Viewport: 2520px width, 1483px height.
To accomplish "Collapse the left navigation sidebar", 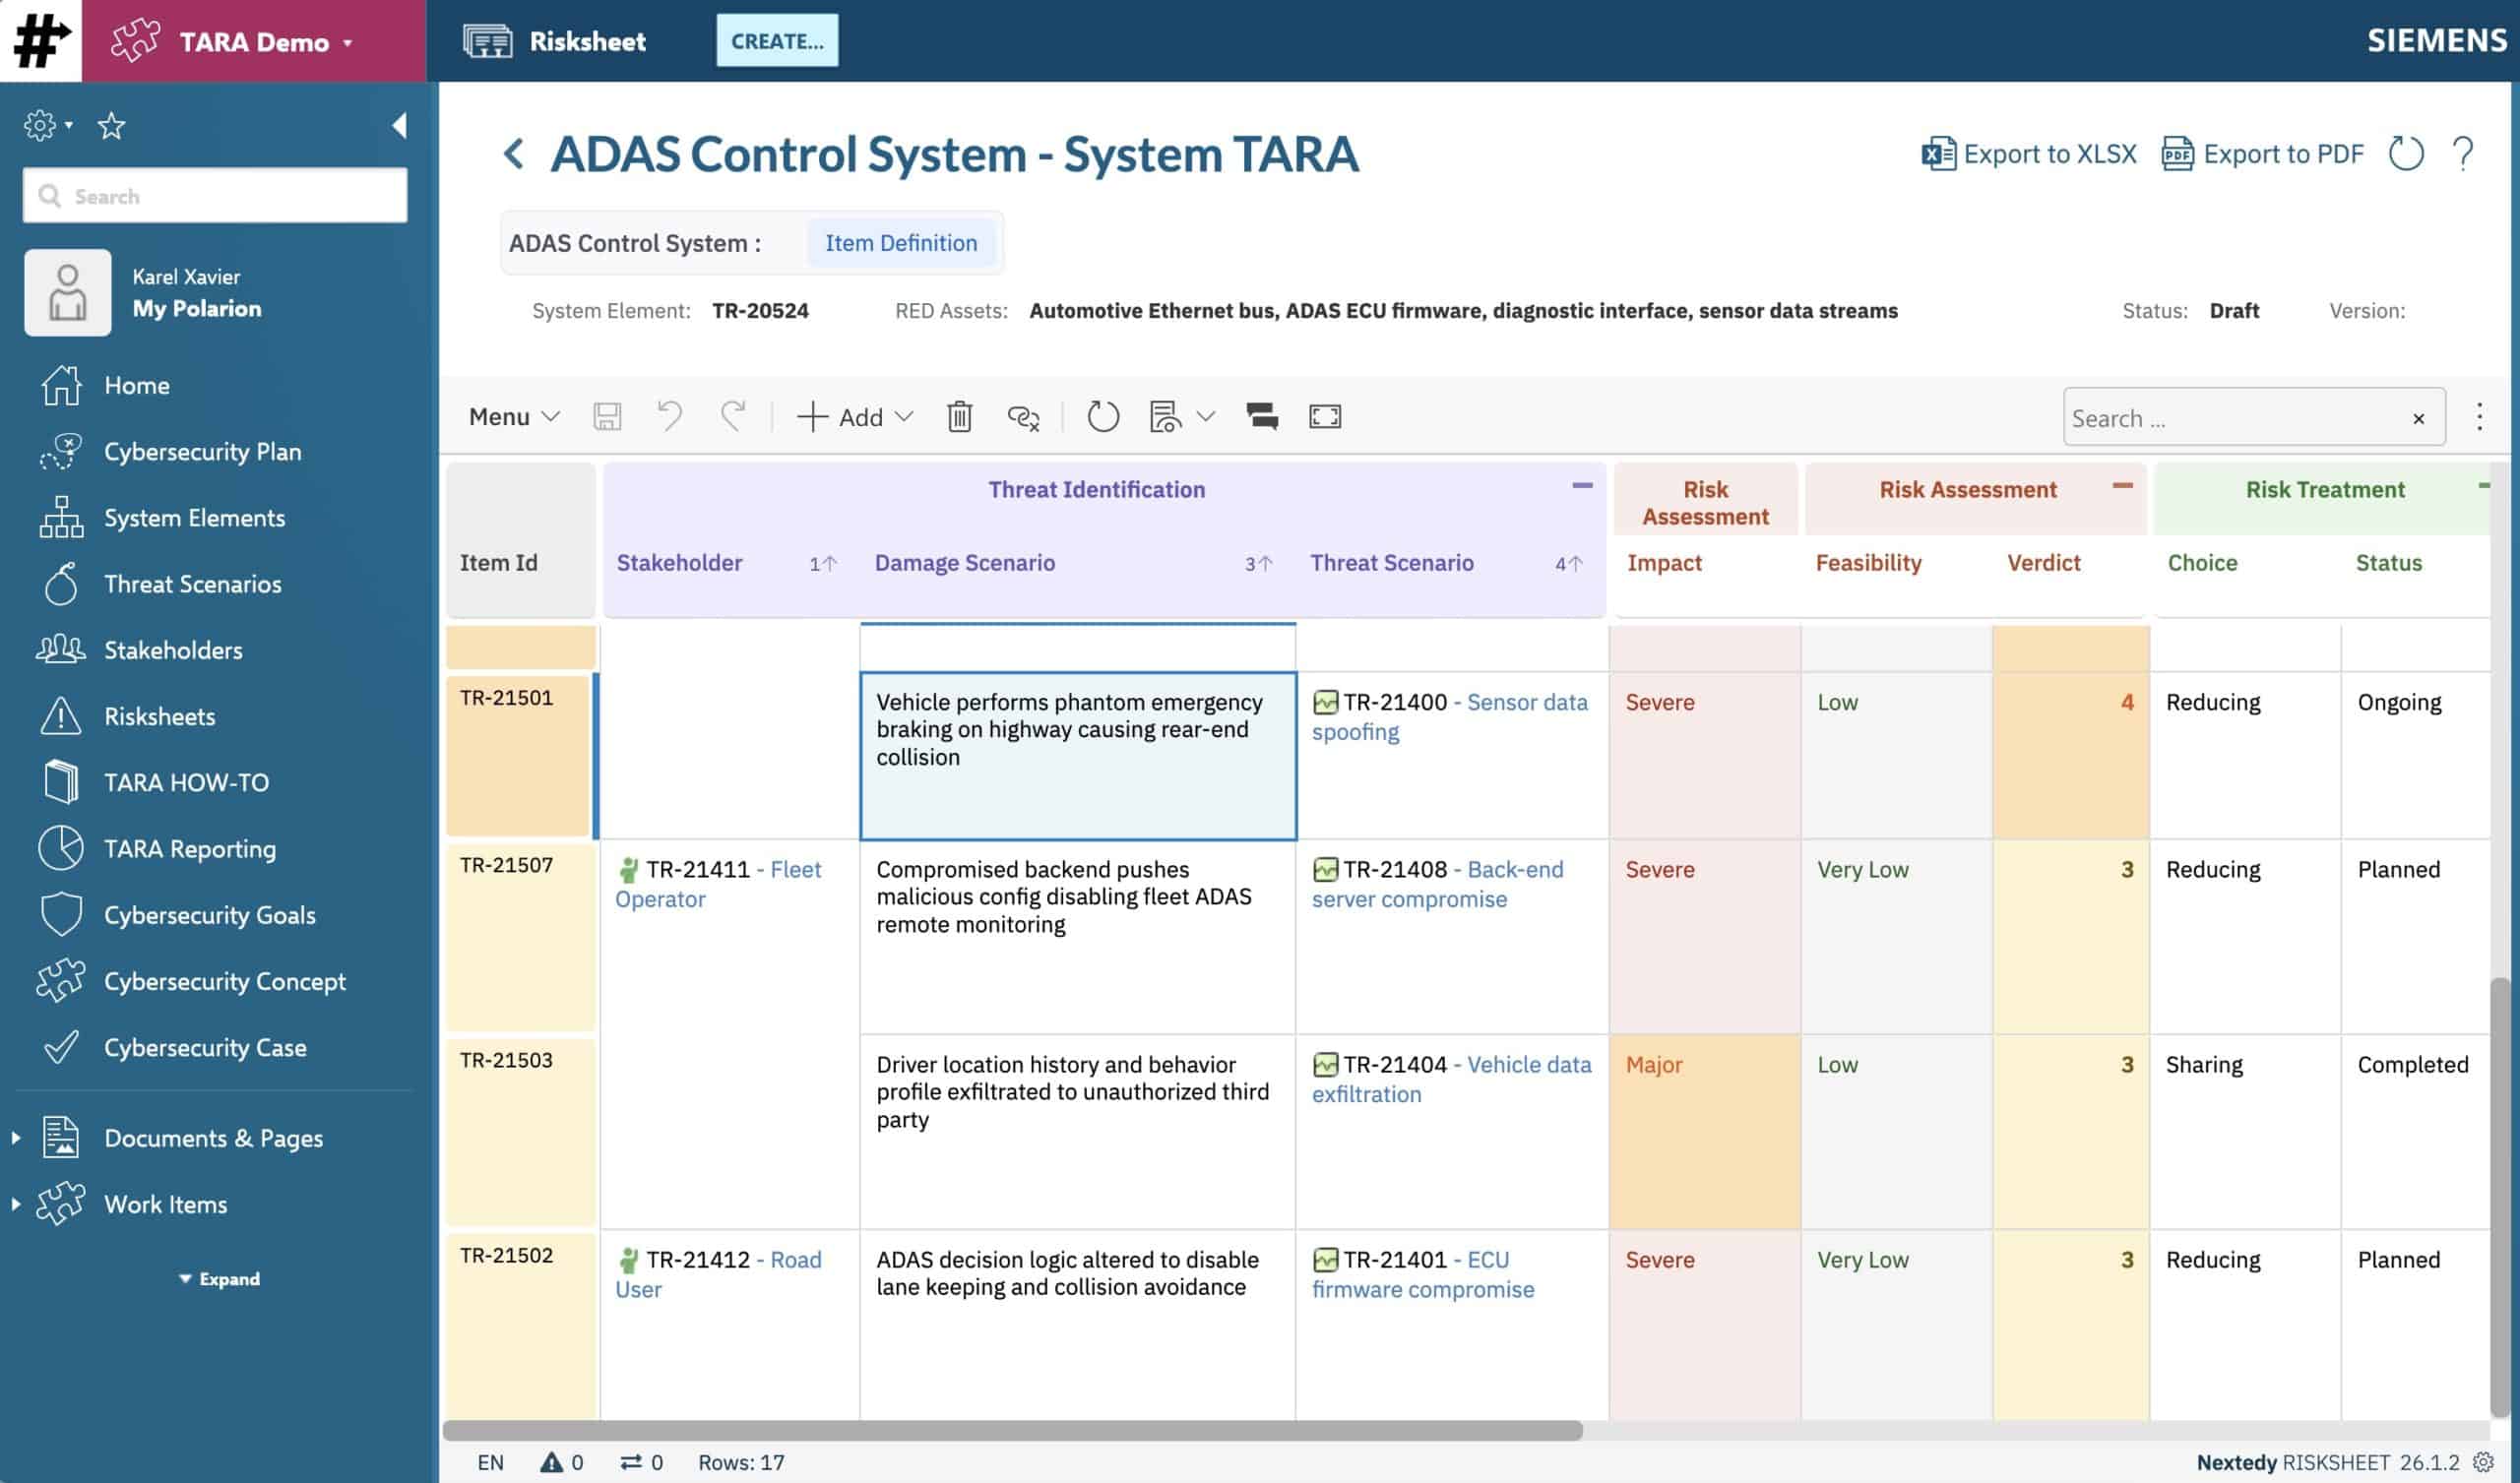I will pos(399,126).
